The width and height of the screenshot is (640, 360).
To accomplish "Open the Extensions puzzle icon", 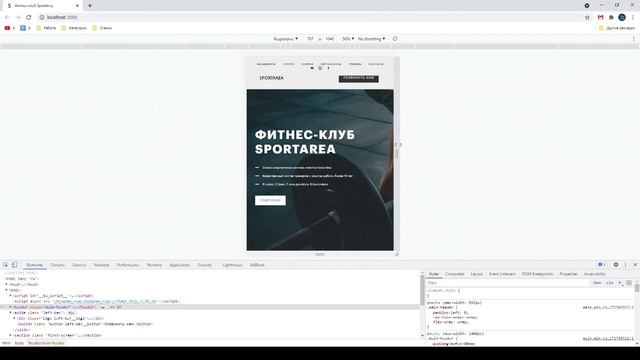I will [611, 17].
